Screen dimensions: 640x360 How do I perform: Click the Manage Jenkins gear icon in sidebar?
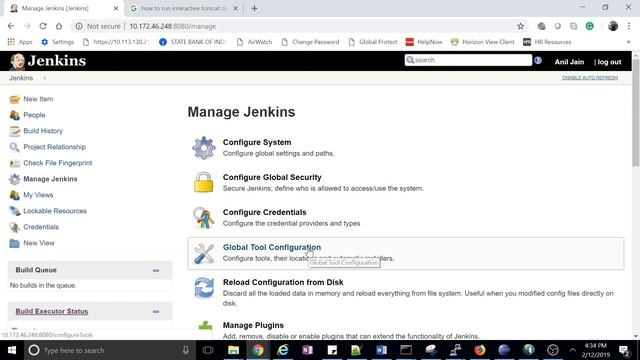15,179
